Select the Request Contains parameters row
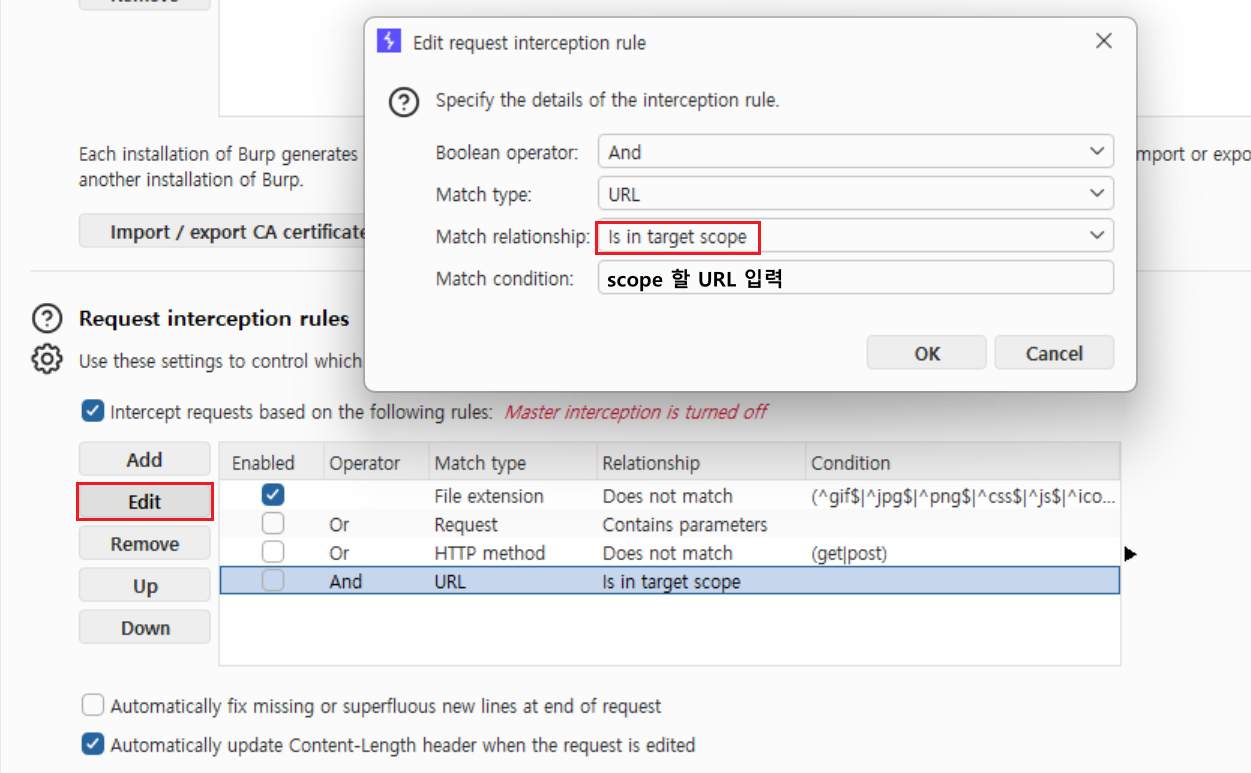Screen dimensions: 1251x773 tap(669, 524)
